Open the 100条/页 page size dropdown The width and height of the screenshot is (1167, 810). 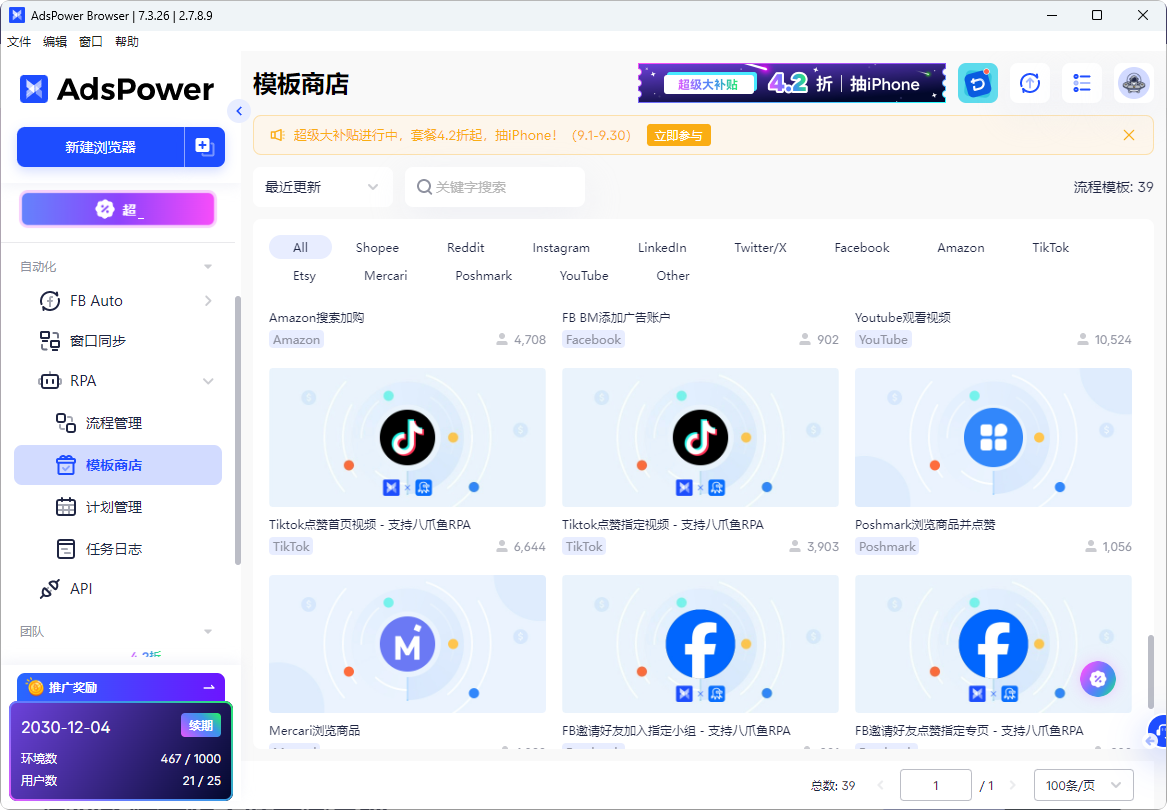1083,786
